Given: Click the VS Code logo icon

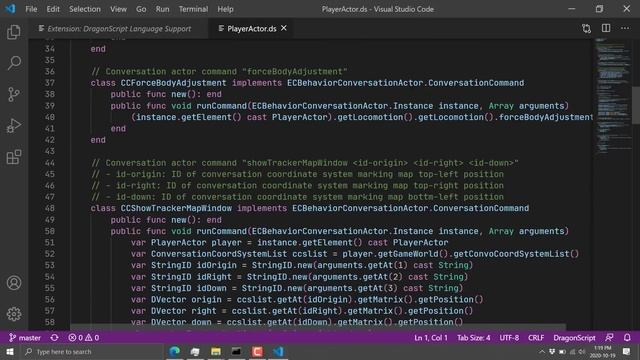Looking at the screenshot, I should [x=10, y=9].
